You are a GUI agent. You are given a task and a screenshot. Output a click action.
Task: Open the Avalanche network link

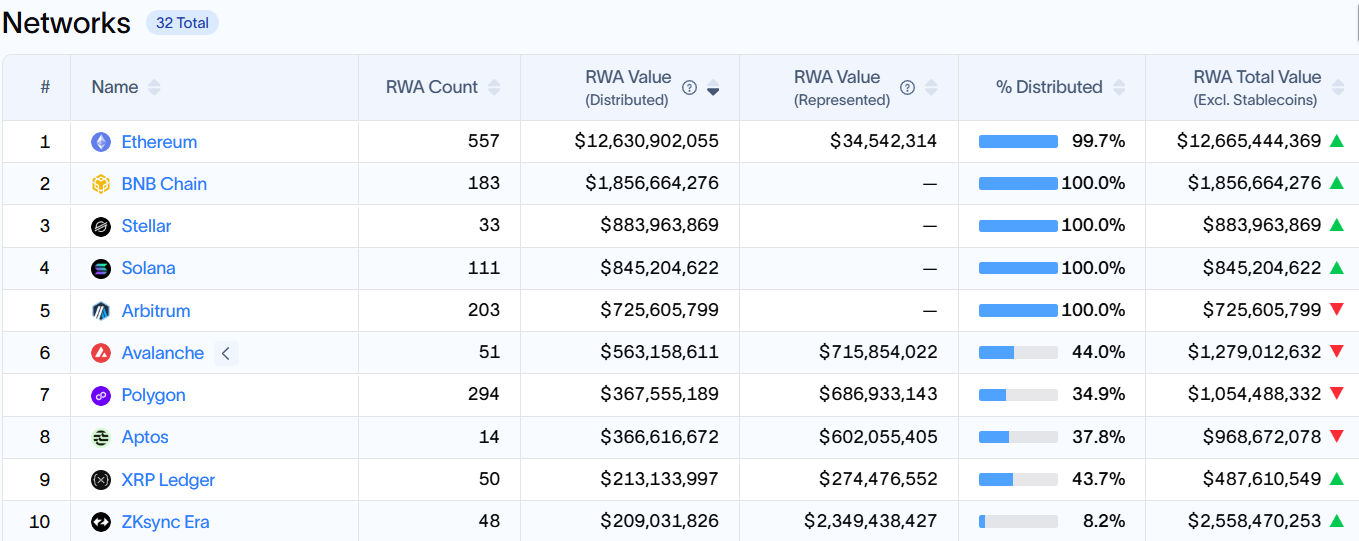(x=162, y=353)
